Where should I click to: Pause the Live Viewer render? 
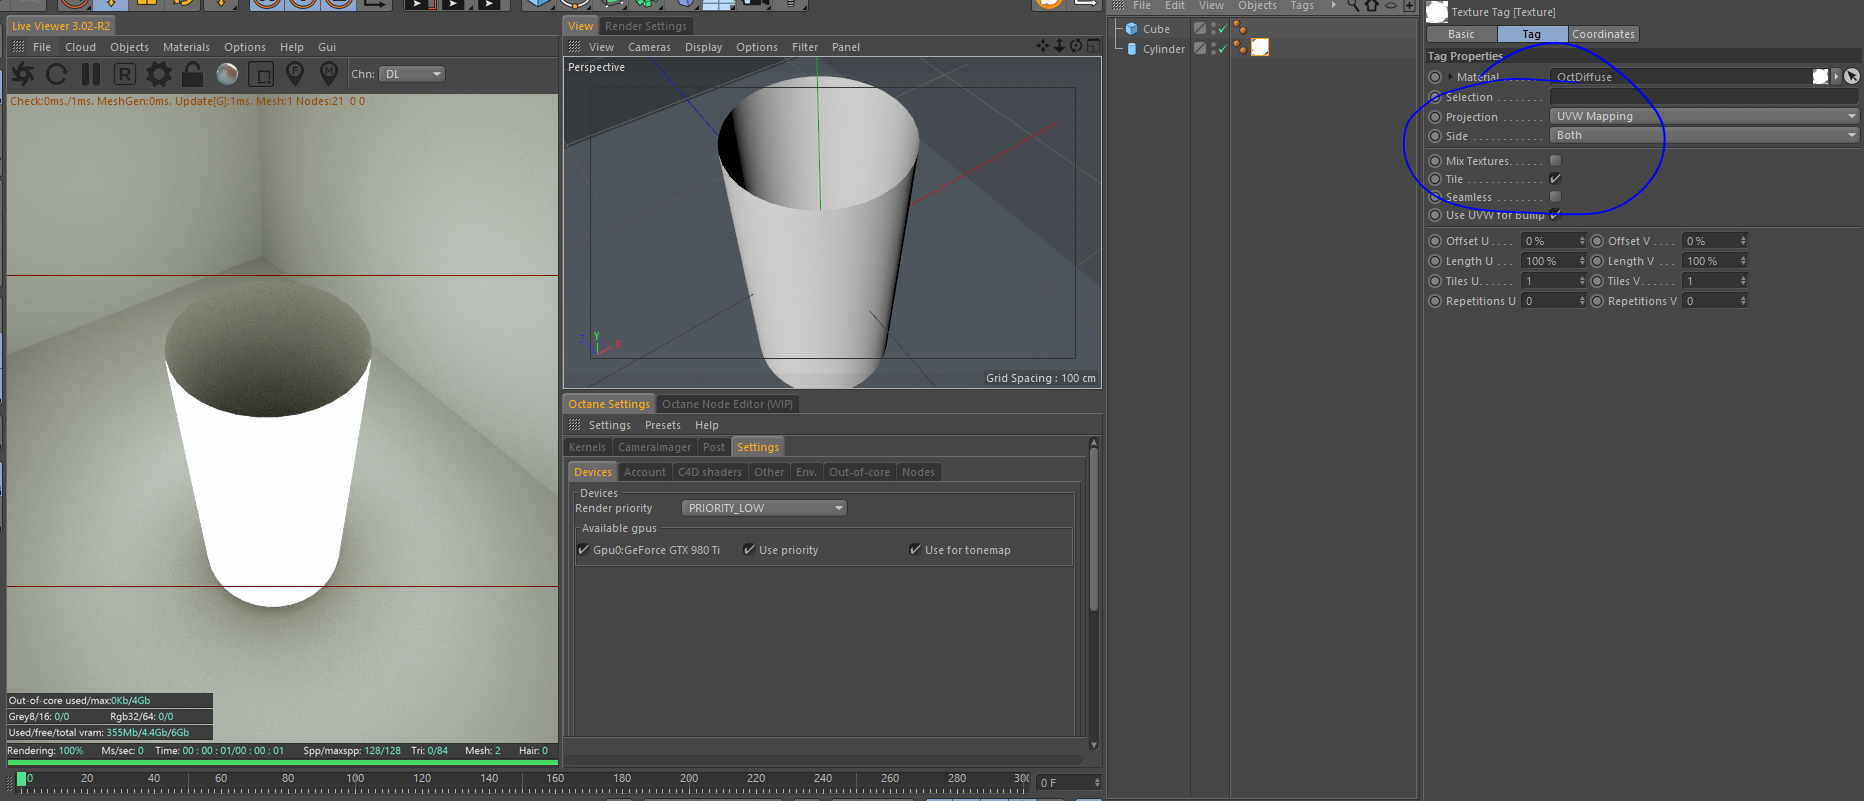tap(91, 74)
